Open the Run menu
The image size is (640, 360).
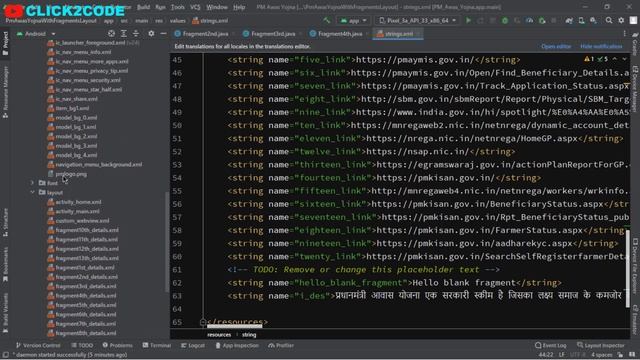pos(160,7)
